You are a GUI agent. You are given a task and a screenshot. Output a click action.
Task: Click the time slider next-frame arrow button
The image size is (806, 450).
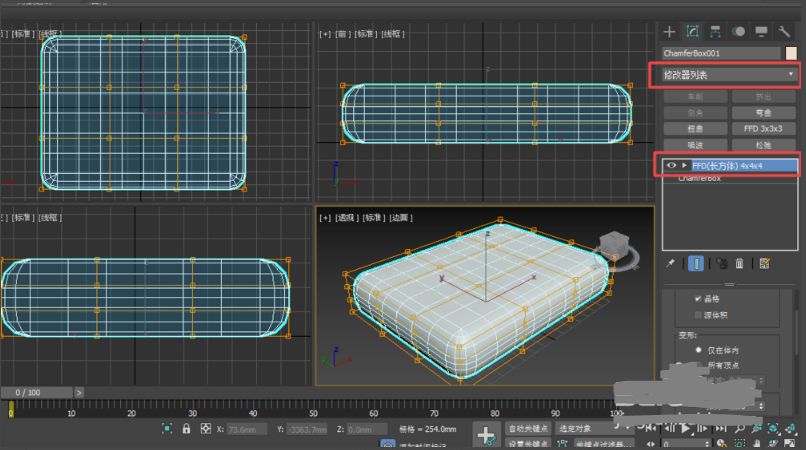79,392
